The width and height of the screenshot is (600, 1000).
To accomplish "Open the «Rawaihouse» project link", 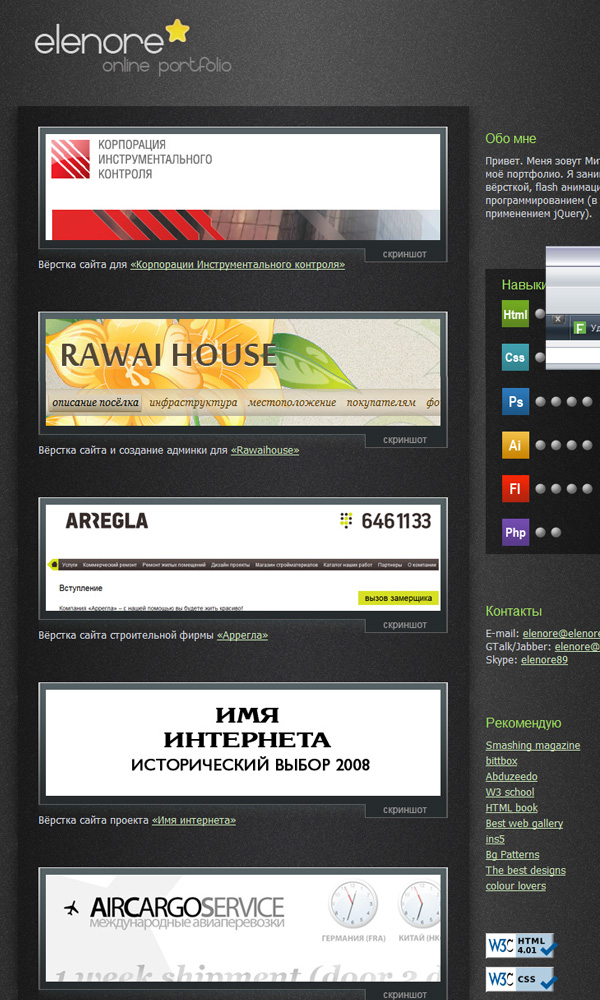I will pos(265,450).
